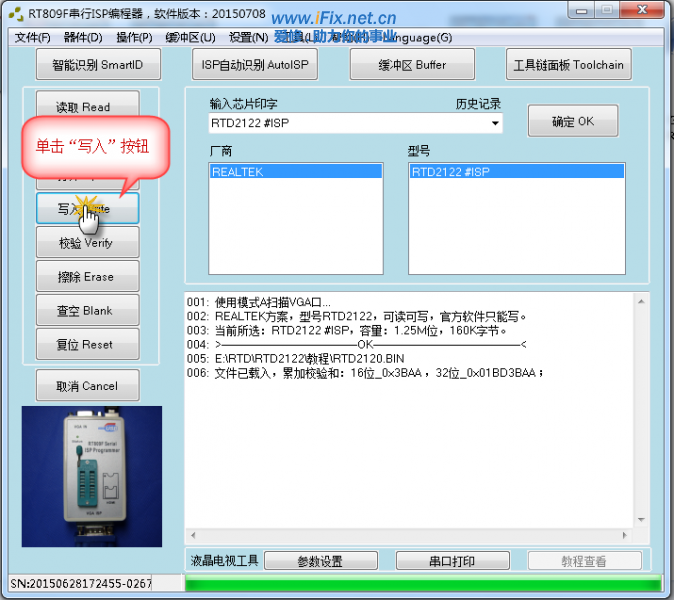The height and width of the screenshot is (600, 674).
Task: Click the Reset (复位) button
Action: [x=87, y=345]
